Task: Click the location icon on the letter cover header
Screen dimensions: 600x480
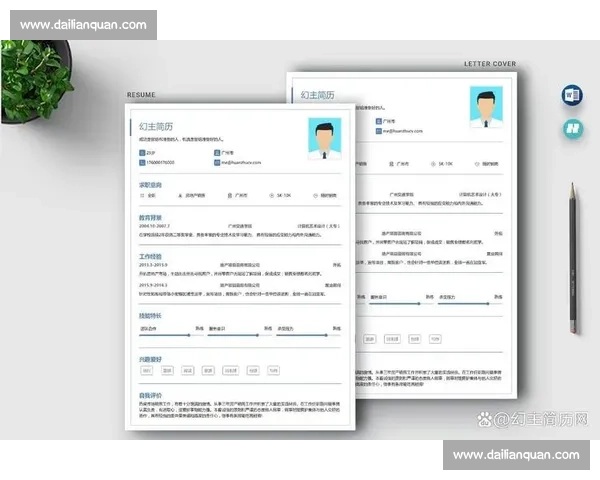Action: pyautogui.click(x=378, y=121)
